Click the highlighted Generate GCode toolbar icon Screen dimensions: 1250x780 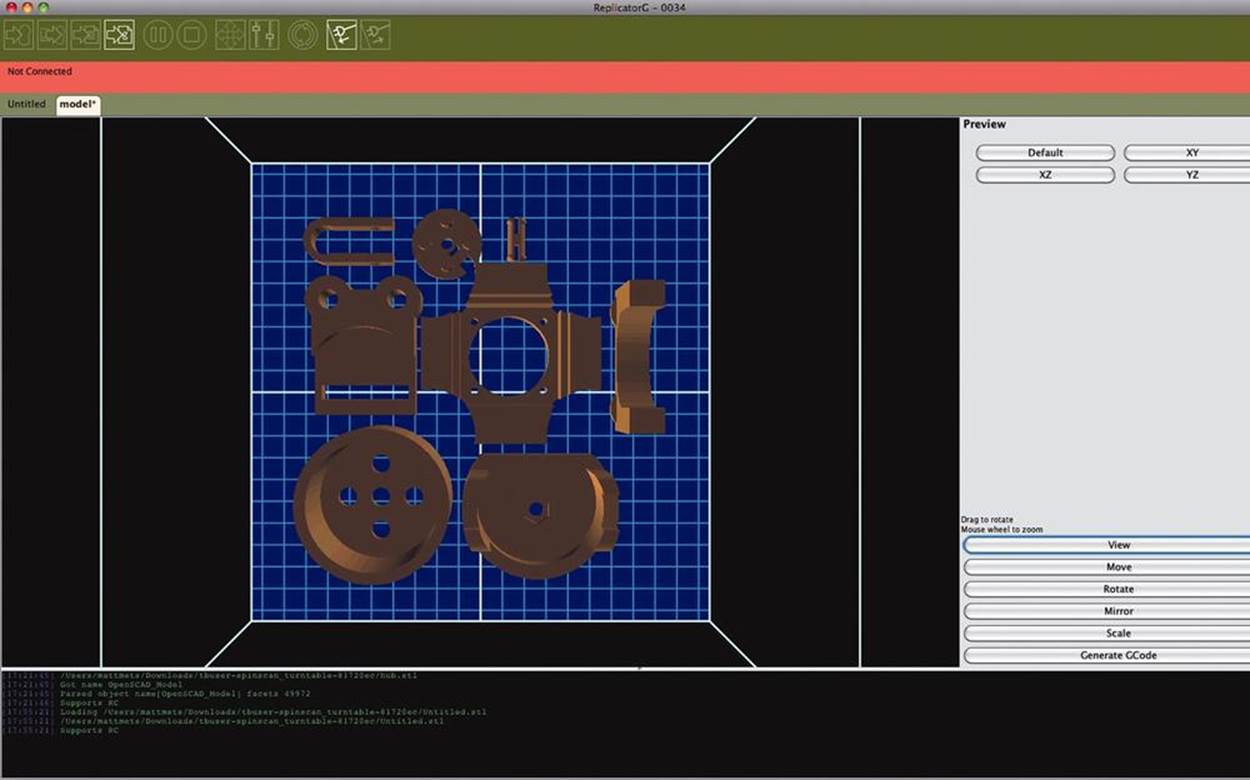[119, 36]
